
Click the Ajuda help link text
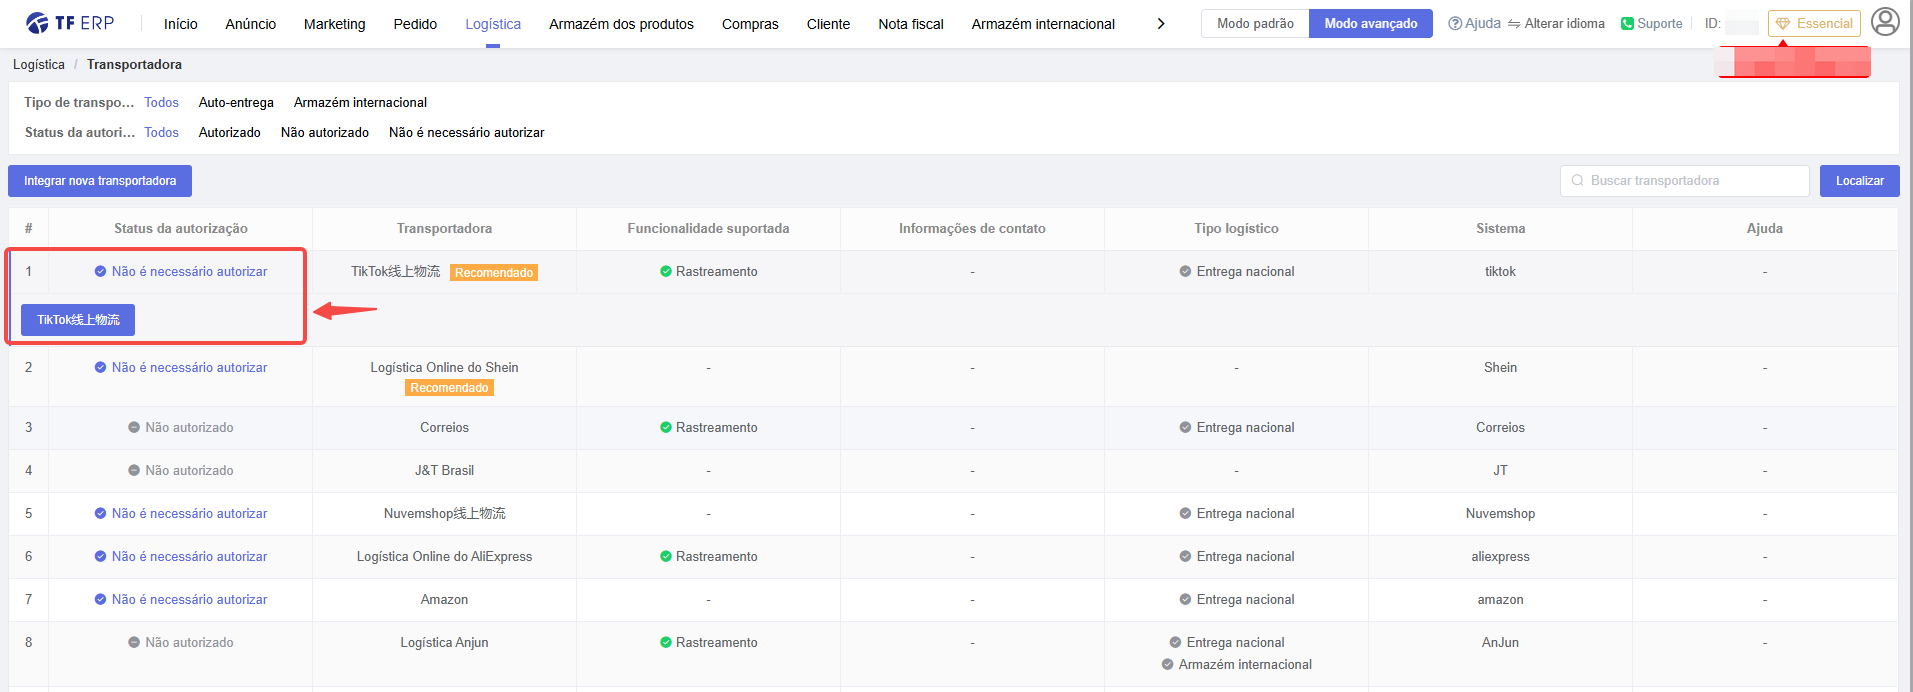click(1483, 23)
